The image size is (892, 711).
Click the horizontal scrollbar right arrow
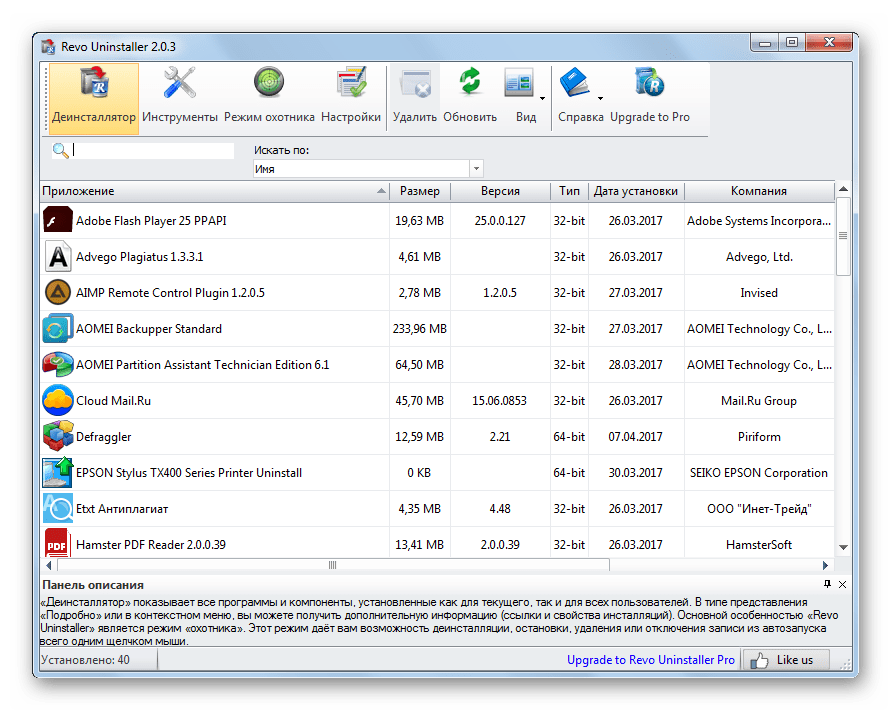pyautogui.click(x=825, y=565)
